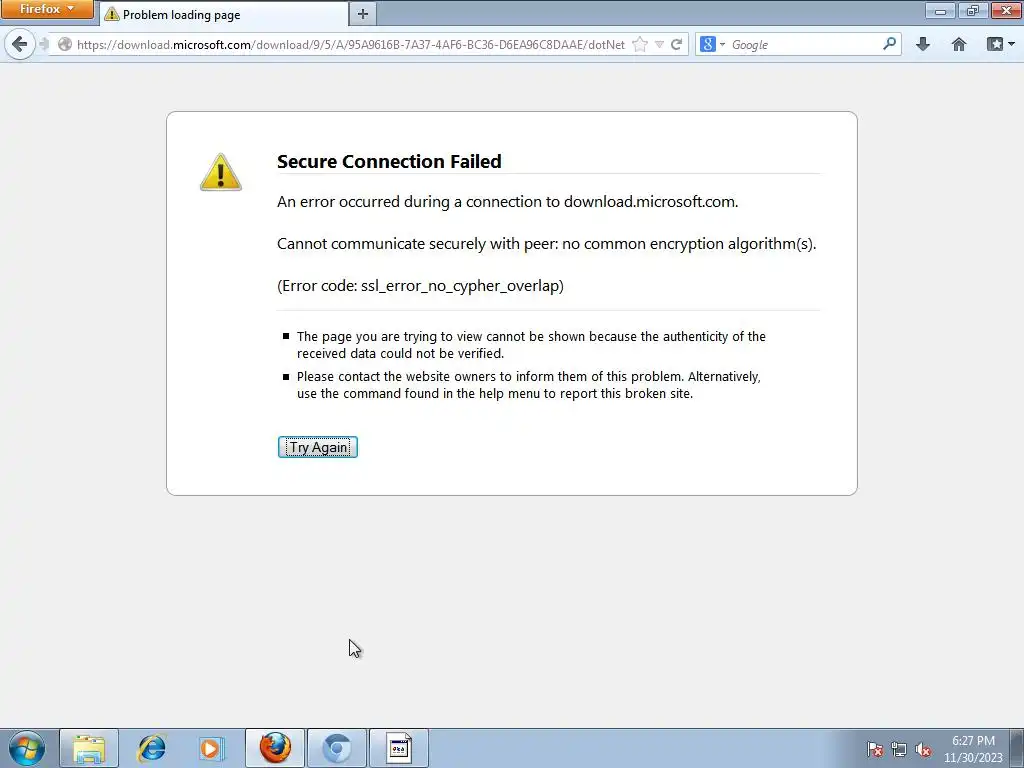Open the Action Center flag icon
Image resolution: width=1024 pixels, height=768 pixels.
pyautogui.click(x=875, y=749)
